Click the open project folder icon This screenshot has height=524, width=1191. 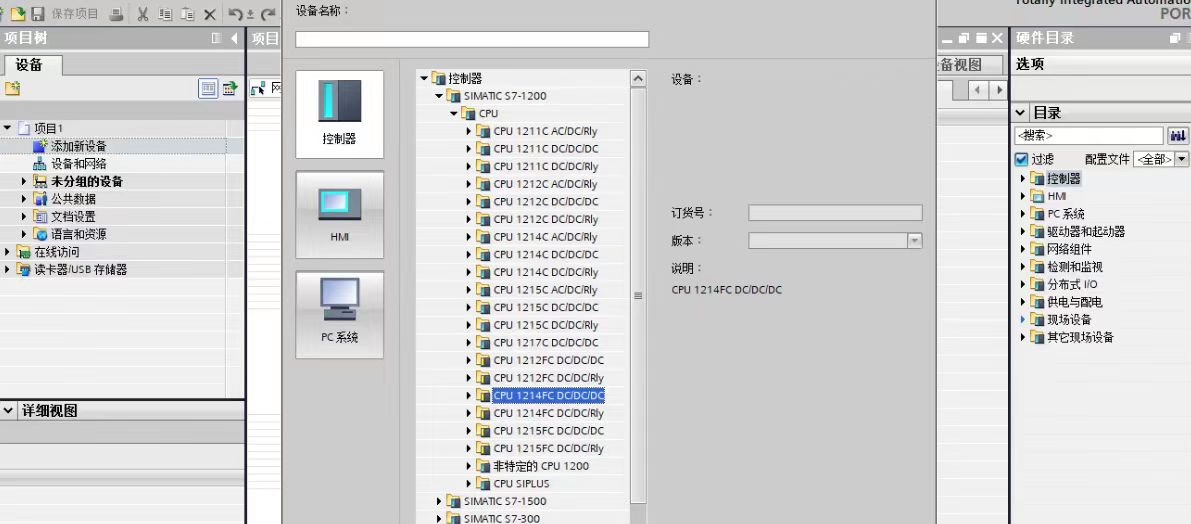coord(17,14)
